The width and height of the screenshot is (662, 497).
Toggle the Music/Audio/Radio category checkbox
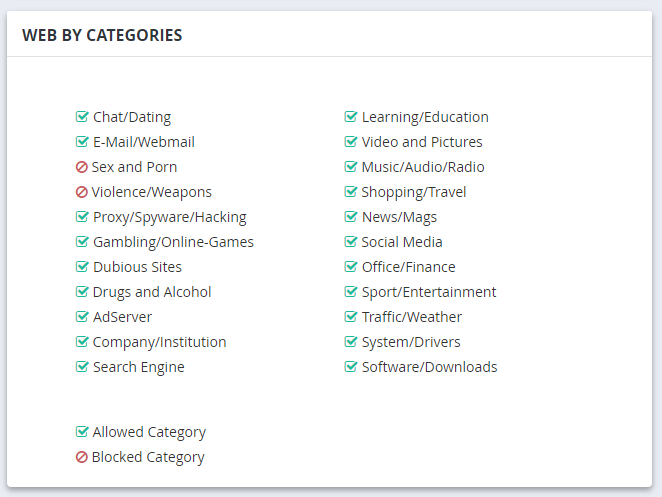coord(351,167)
